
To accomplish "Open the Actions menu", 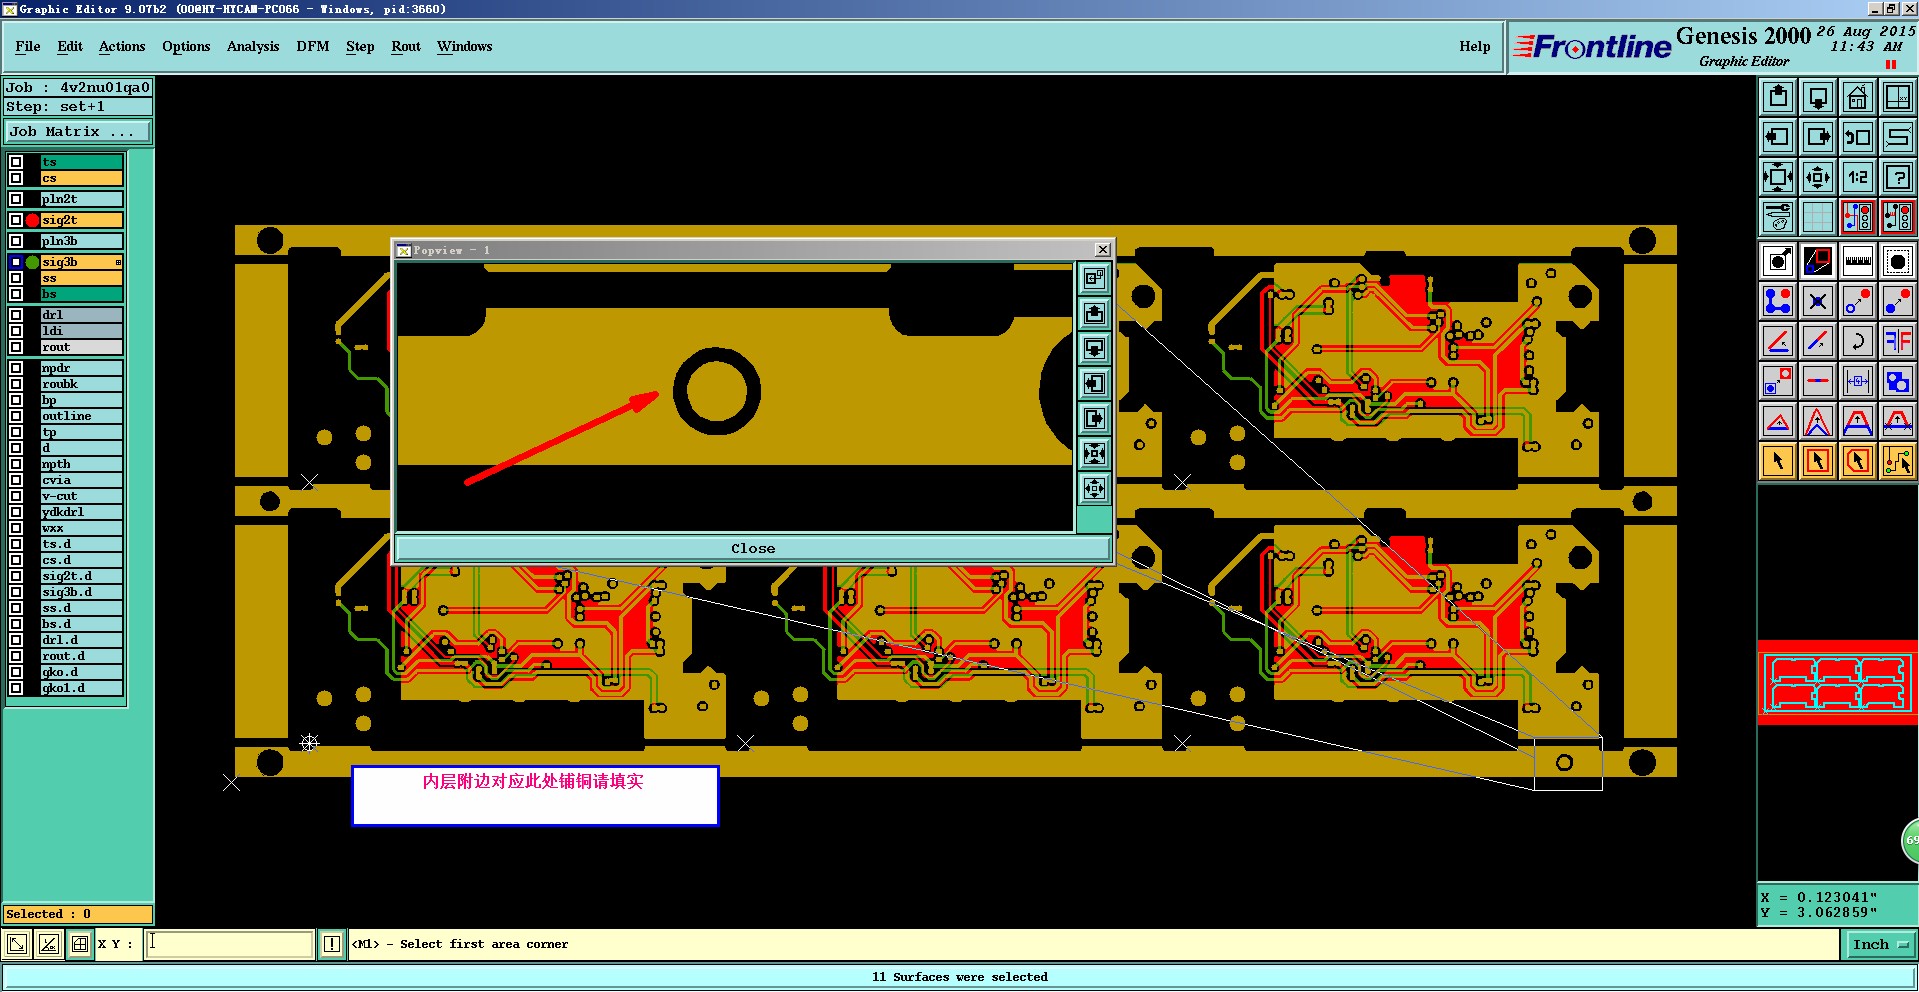I will click(x=122, y=47).
